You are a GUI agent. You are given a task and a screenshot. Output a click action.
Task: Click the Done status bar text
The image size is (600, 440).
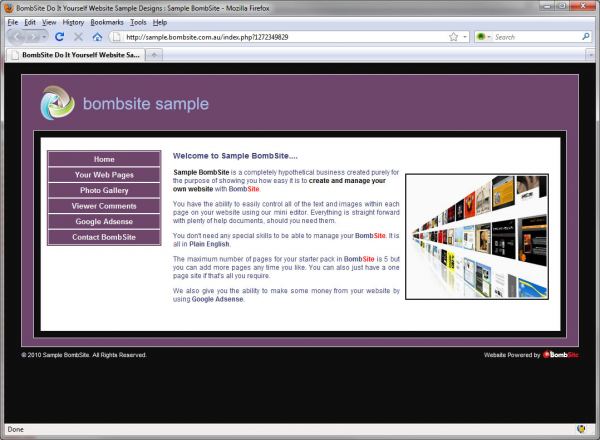[x=15, y=429]
